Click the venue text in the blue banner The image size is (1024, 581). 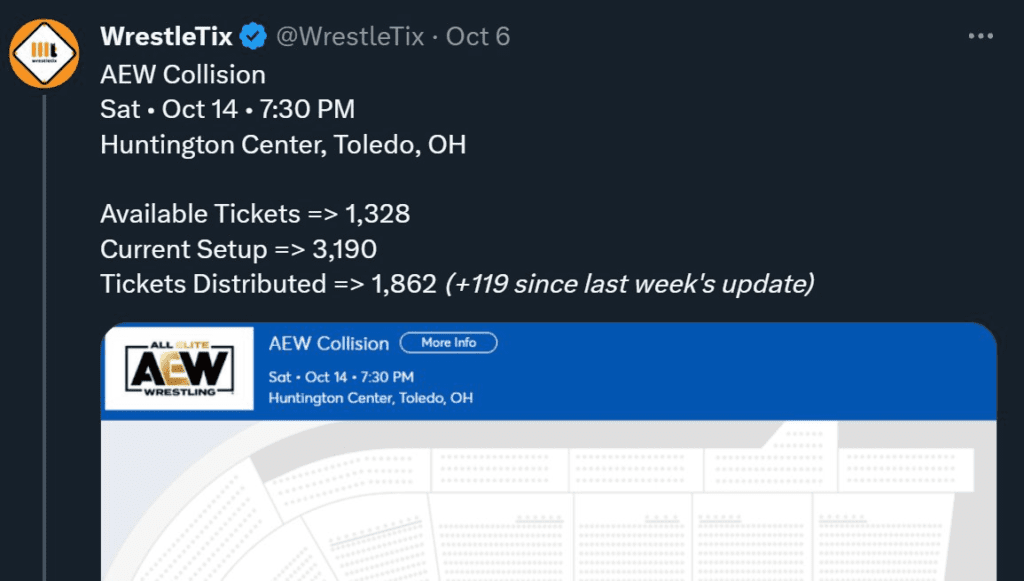pyautogui.click(x=370, y=398)
